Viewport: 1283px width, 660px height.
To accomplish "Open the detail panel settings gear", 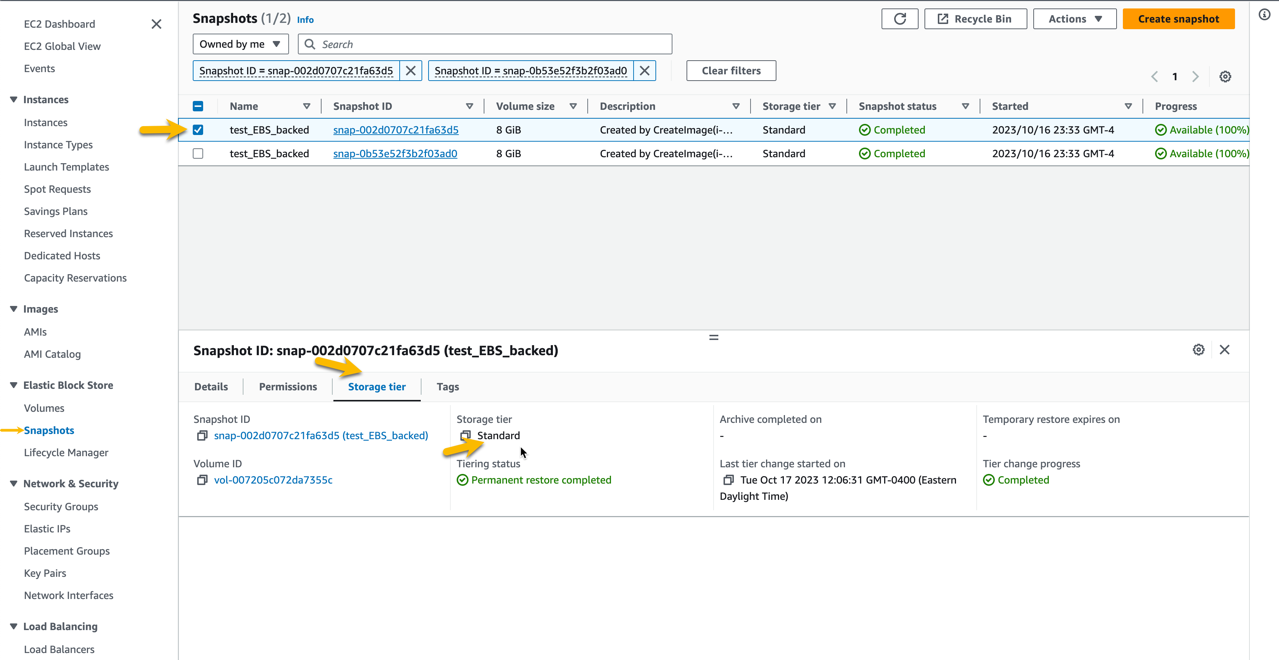I will coord(1199,350).
